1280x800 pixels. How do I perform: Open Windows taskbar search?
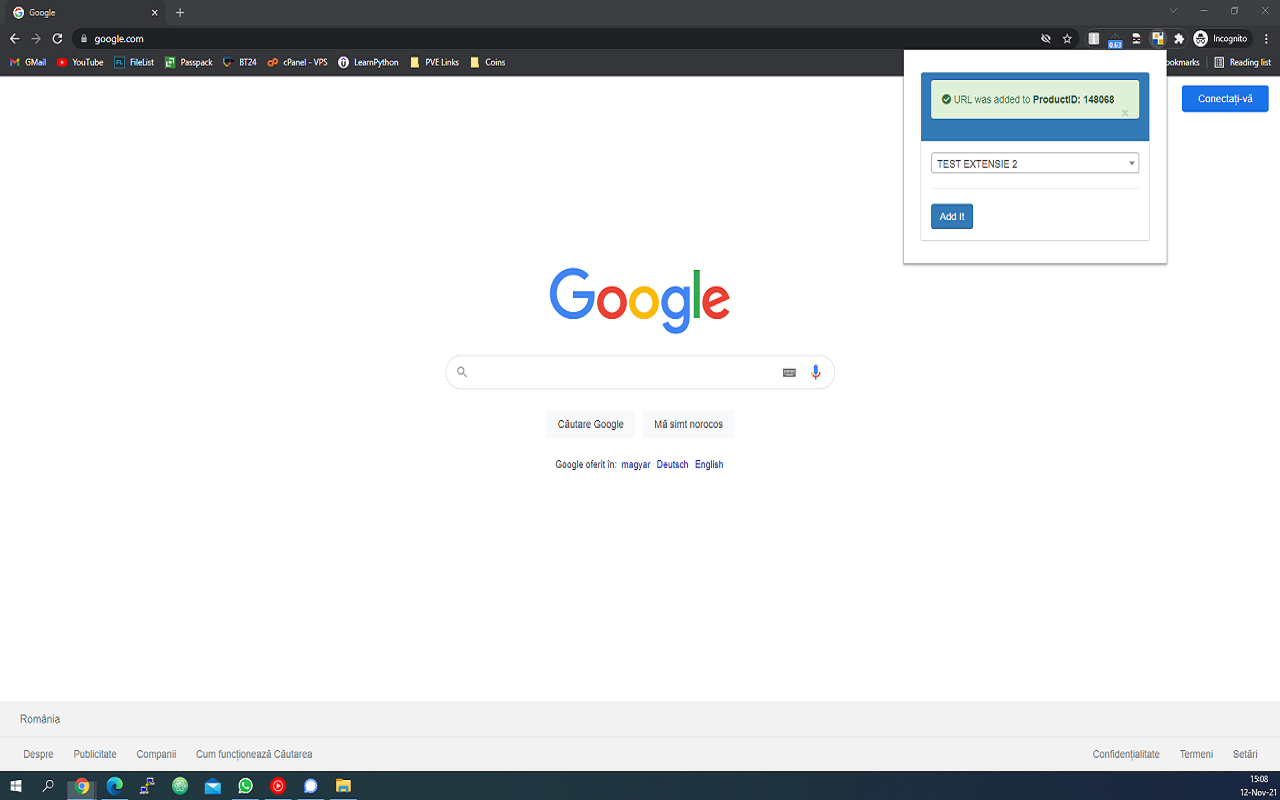48,786
